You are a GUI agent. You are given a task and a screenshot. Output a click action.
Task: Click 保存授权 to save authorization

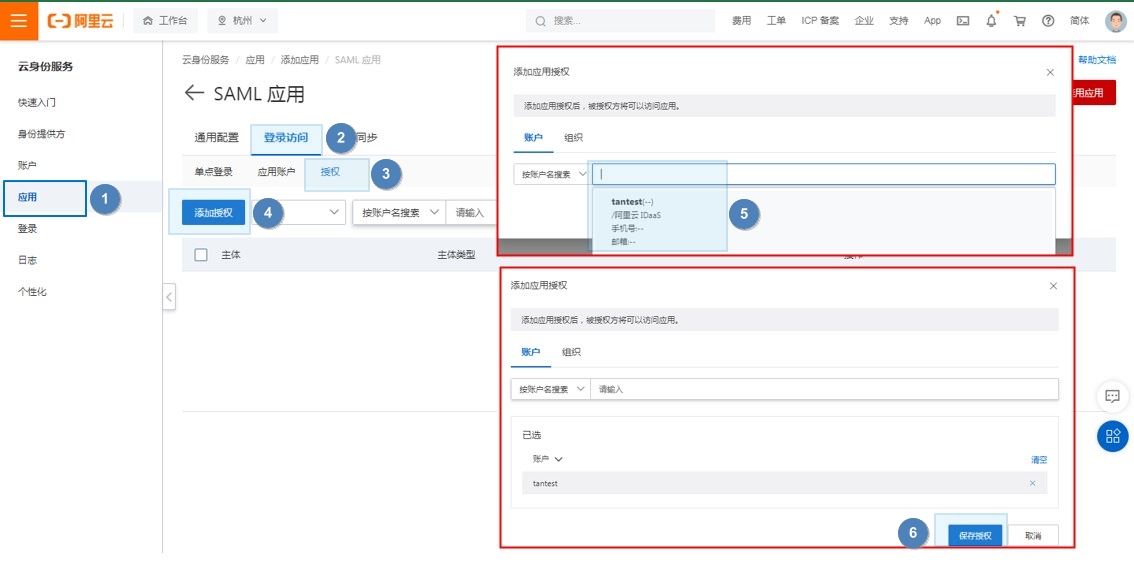[x=974, y=536]
